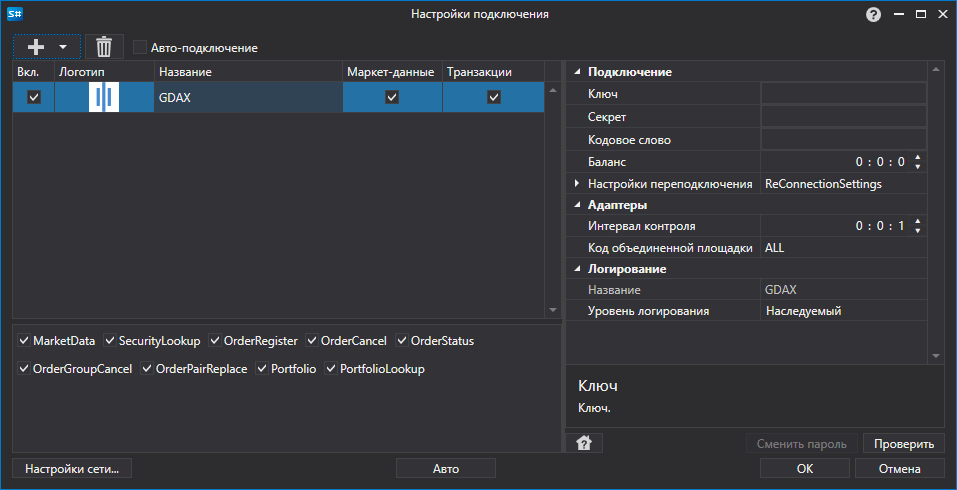Sort by the Название column header
This screenshot has height=490, width=957.
[248, 72]
